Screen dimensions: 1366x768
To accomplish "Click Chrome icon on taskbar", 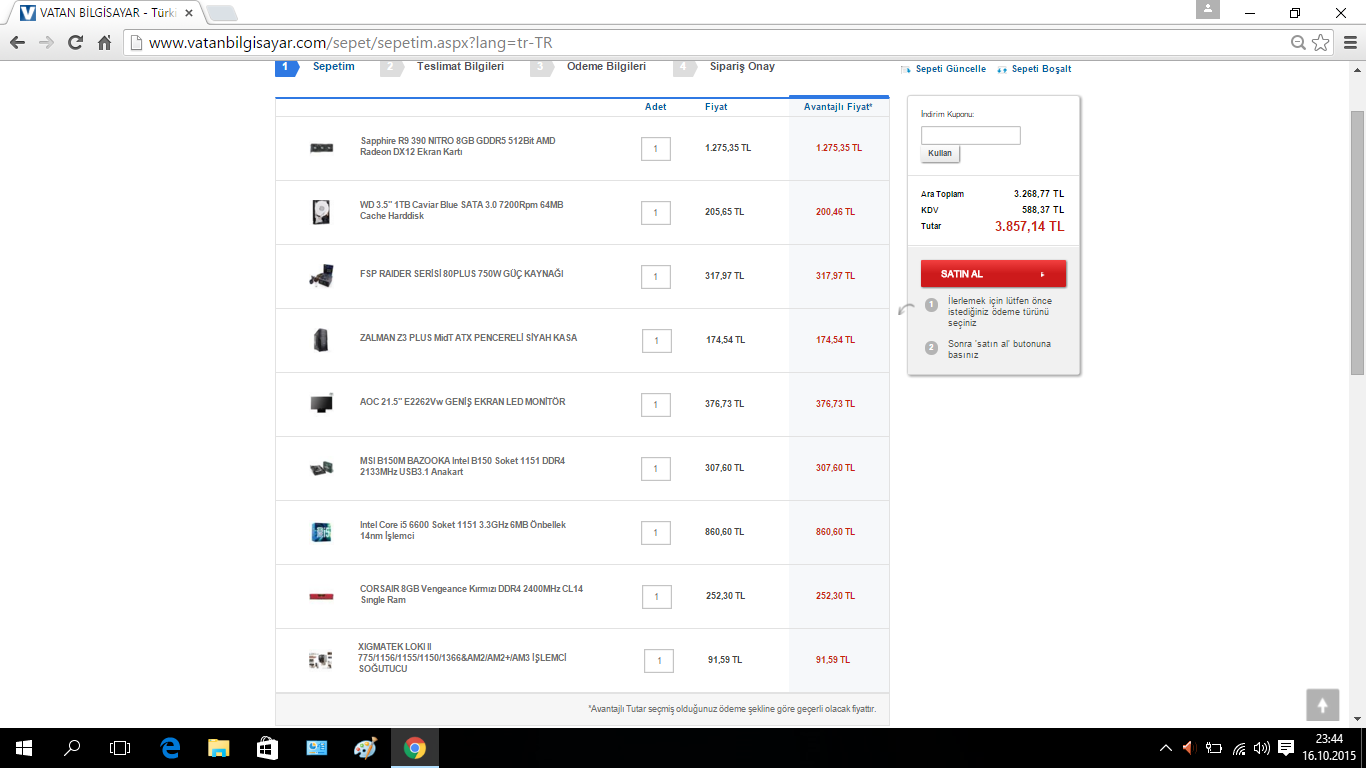I will 415,748.
